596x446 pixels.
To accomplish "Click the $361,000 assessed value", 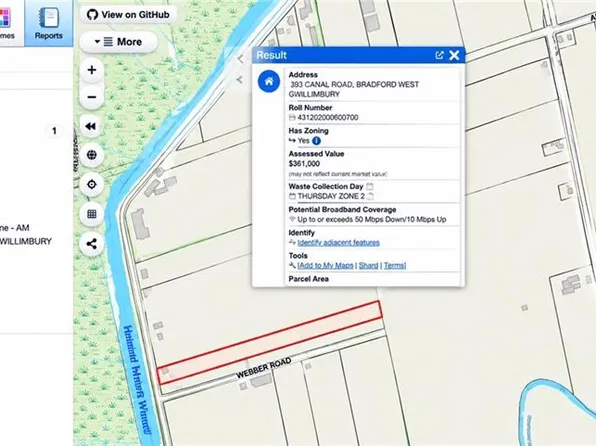I will 304,164.
